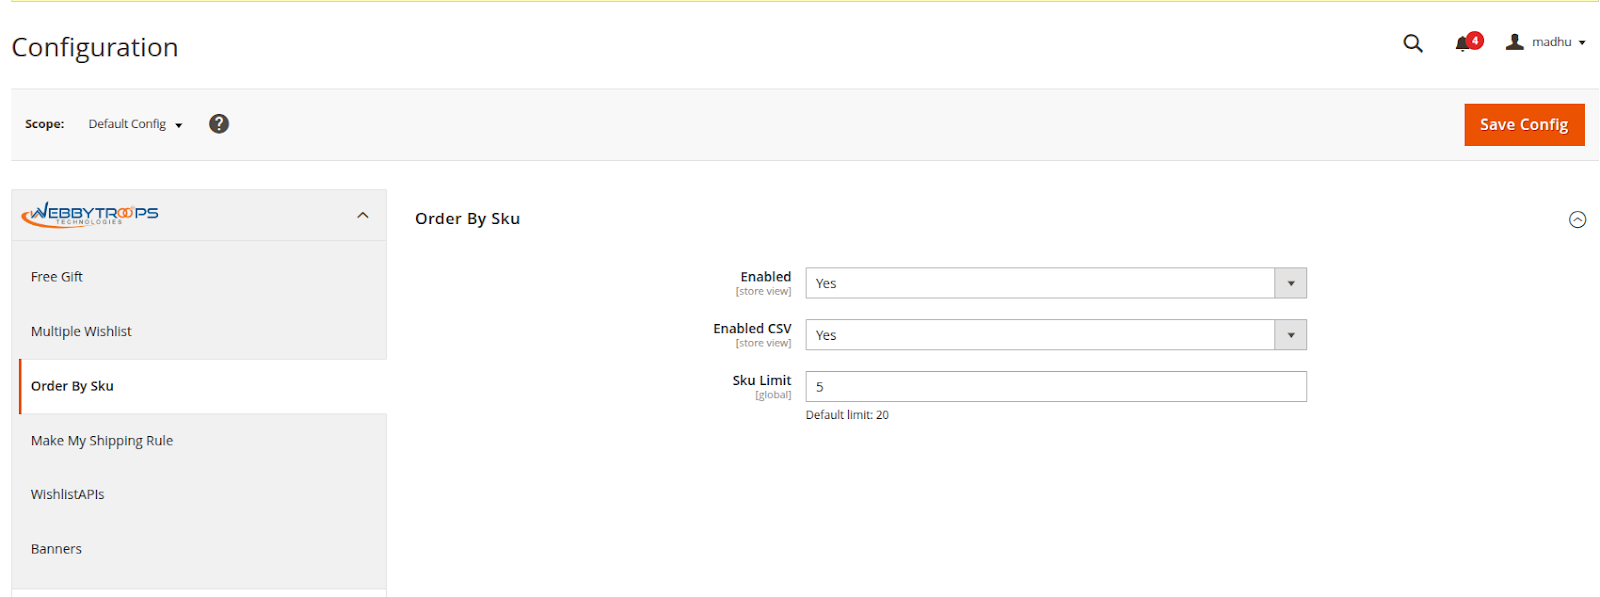View notifications via the bell icon
This screenshot has width=1600, height=597.
tap(1462, 44)
